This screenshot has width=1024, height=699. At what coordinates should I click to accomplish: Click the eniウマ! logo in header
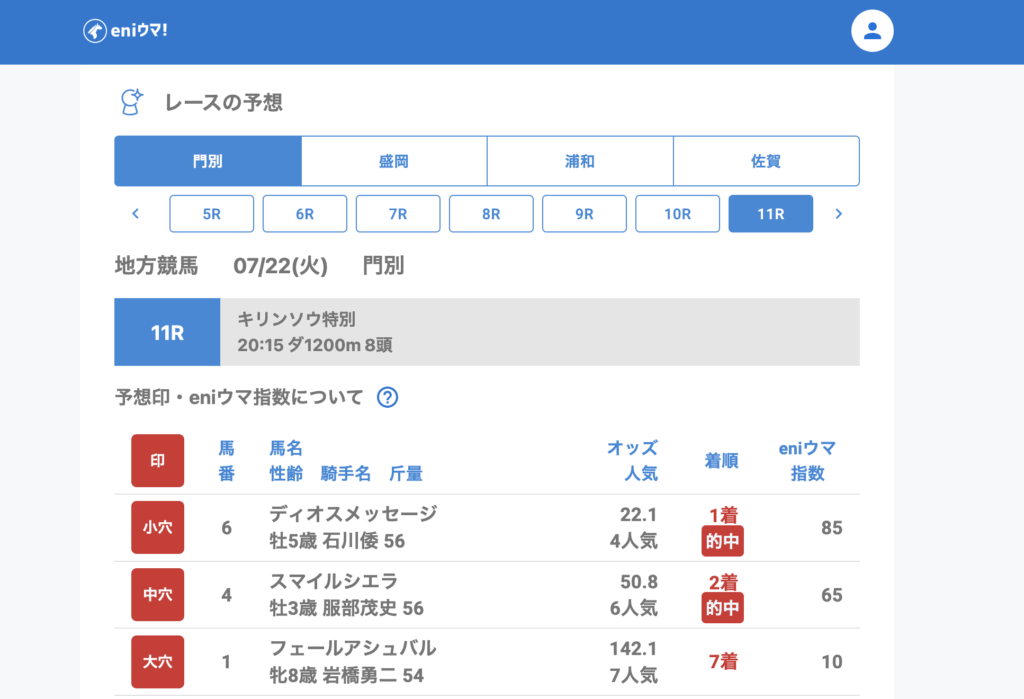pos(125,31)
